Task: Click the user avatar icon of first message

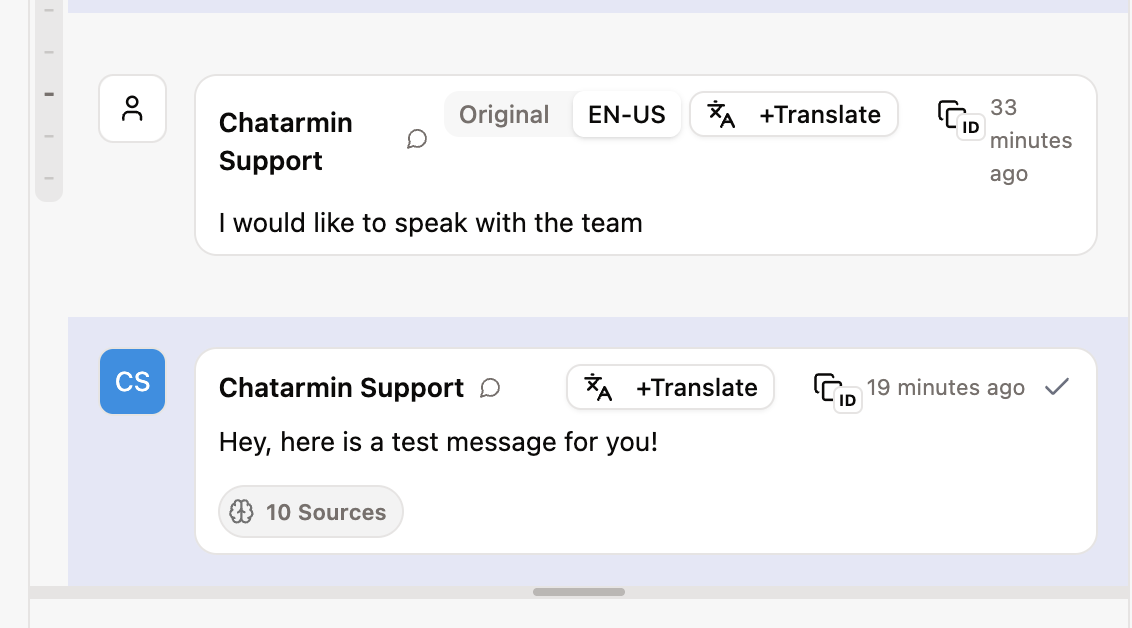Action: (132, 109)
